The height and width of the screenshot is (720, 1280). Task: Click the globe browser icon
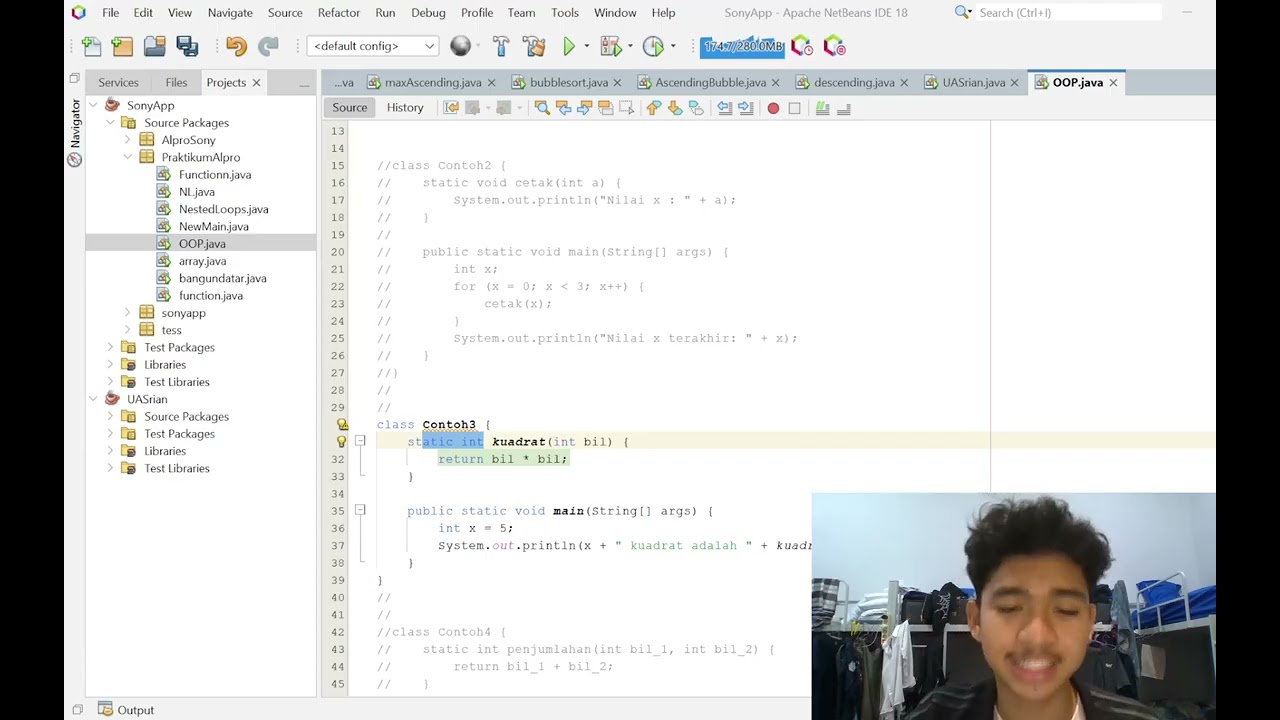coord(460,46)
